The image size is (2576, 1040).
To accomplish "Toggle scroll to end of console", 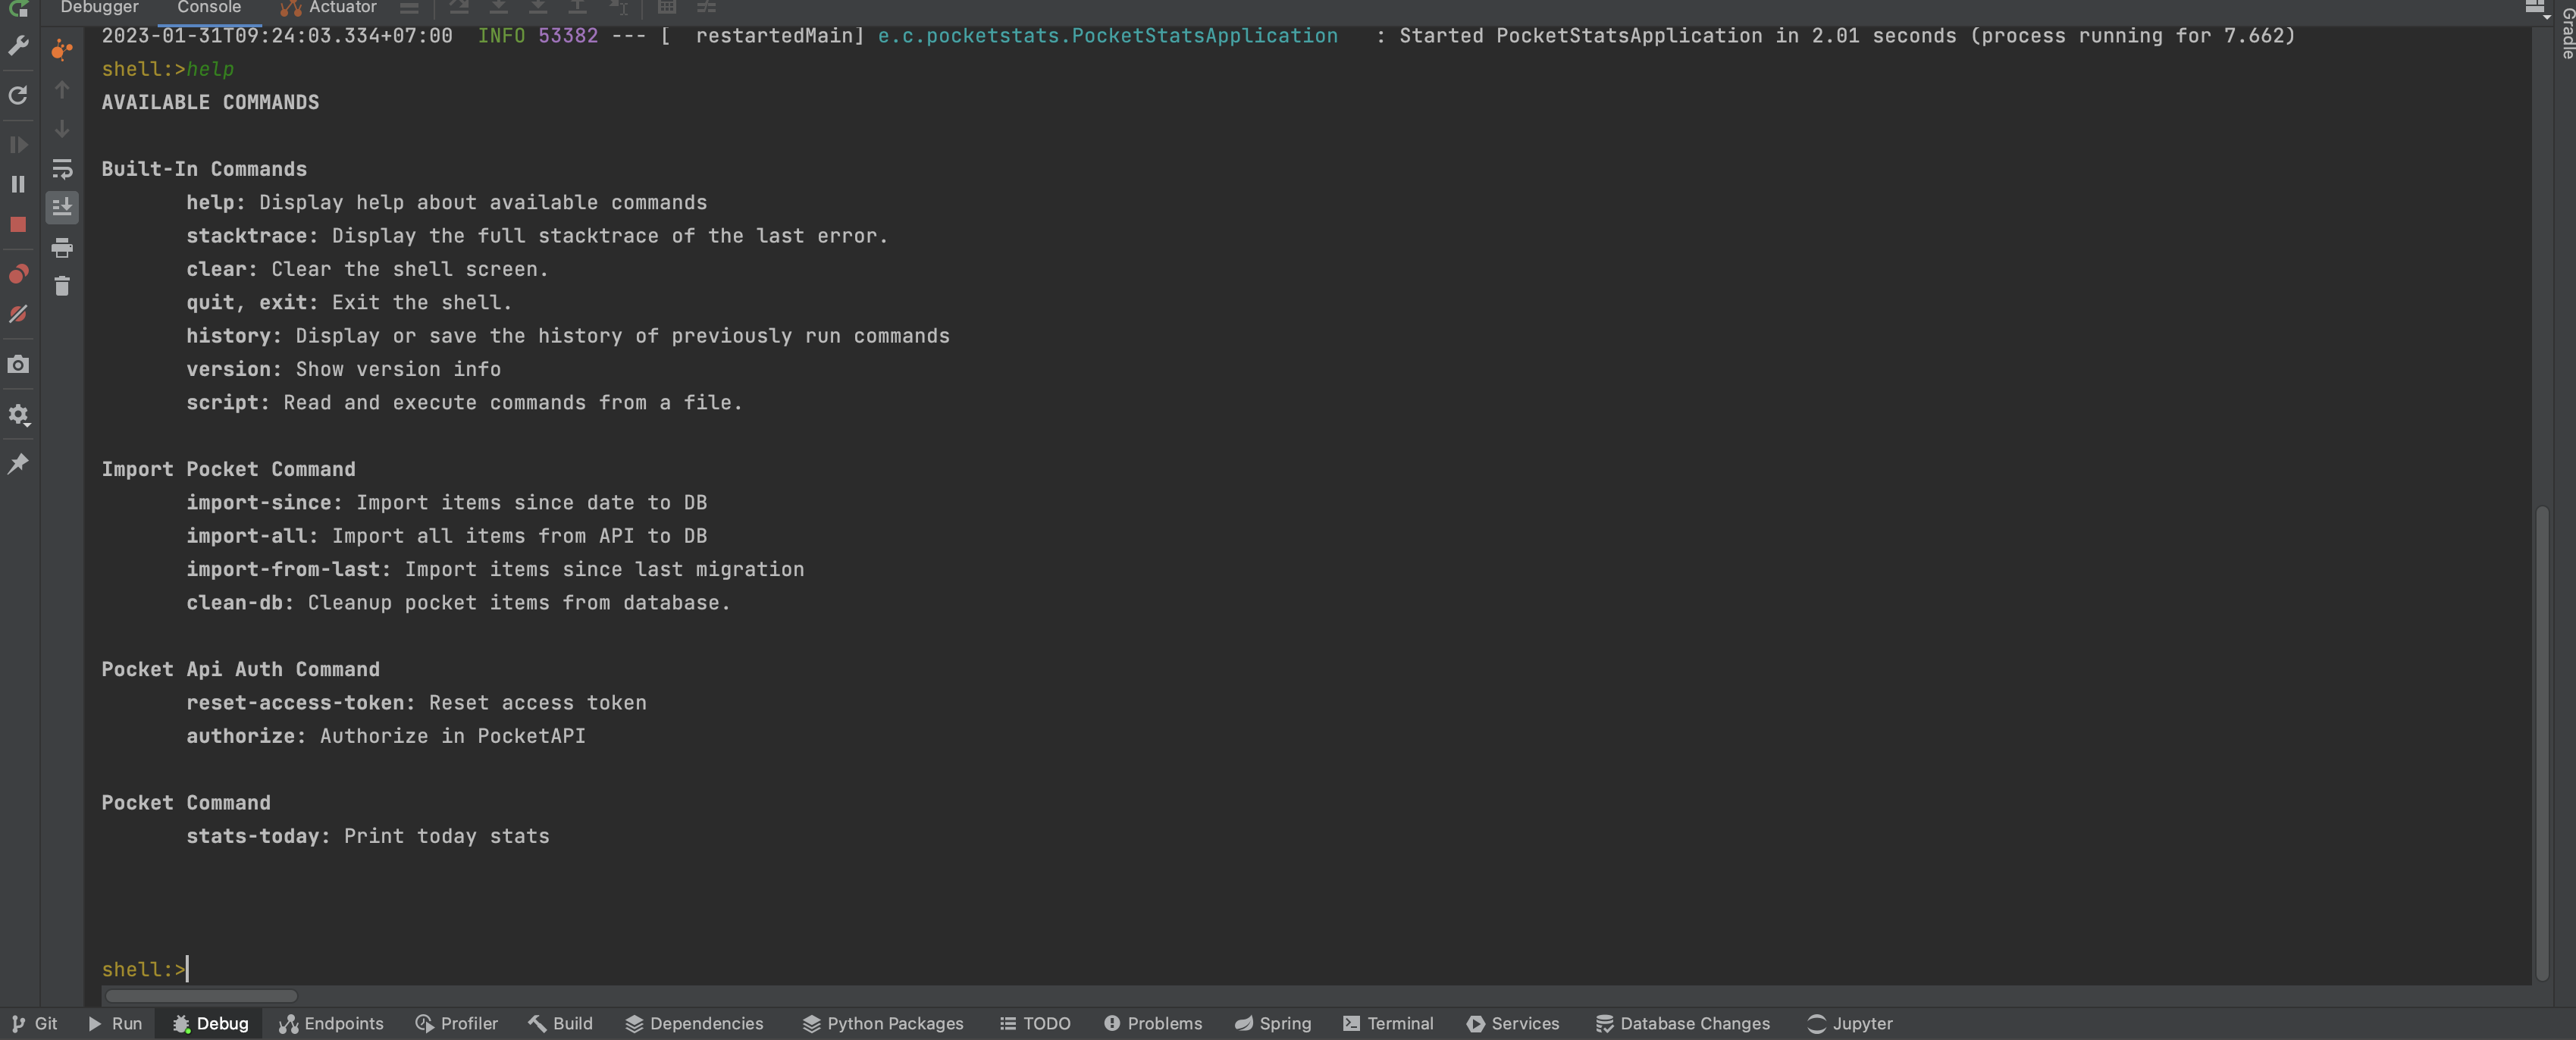I will 62,207.
